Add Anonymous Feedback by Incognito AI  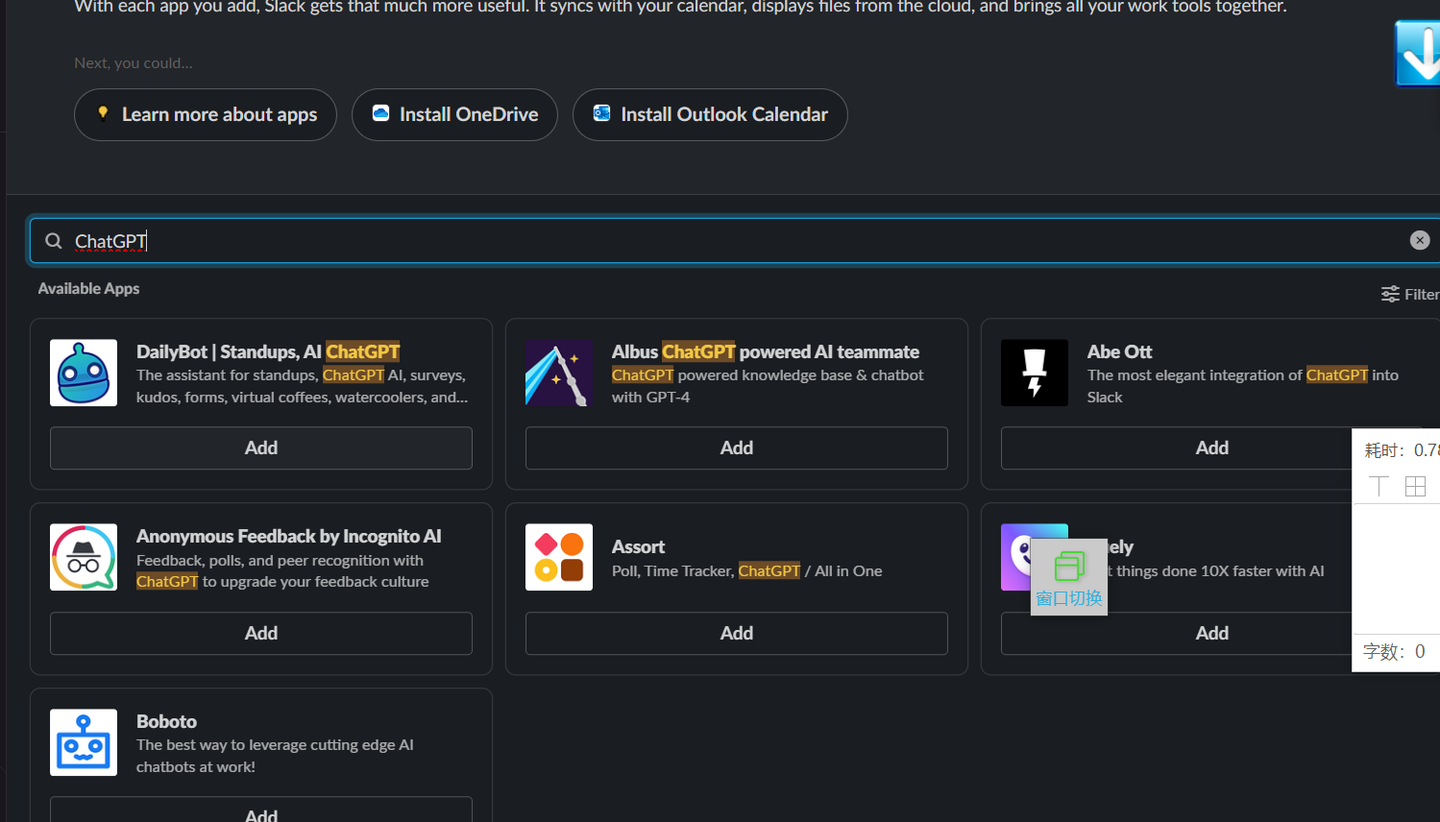(261, 633)
